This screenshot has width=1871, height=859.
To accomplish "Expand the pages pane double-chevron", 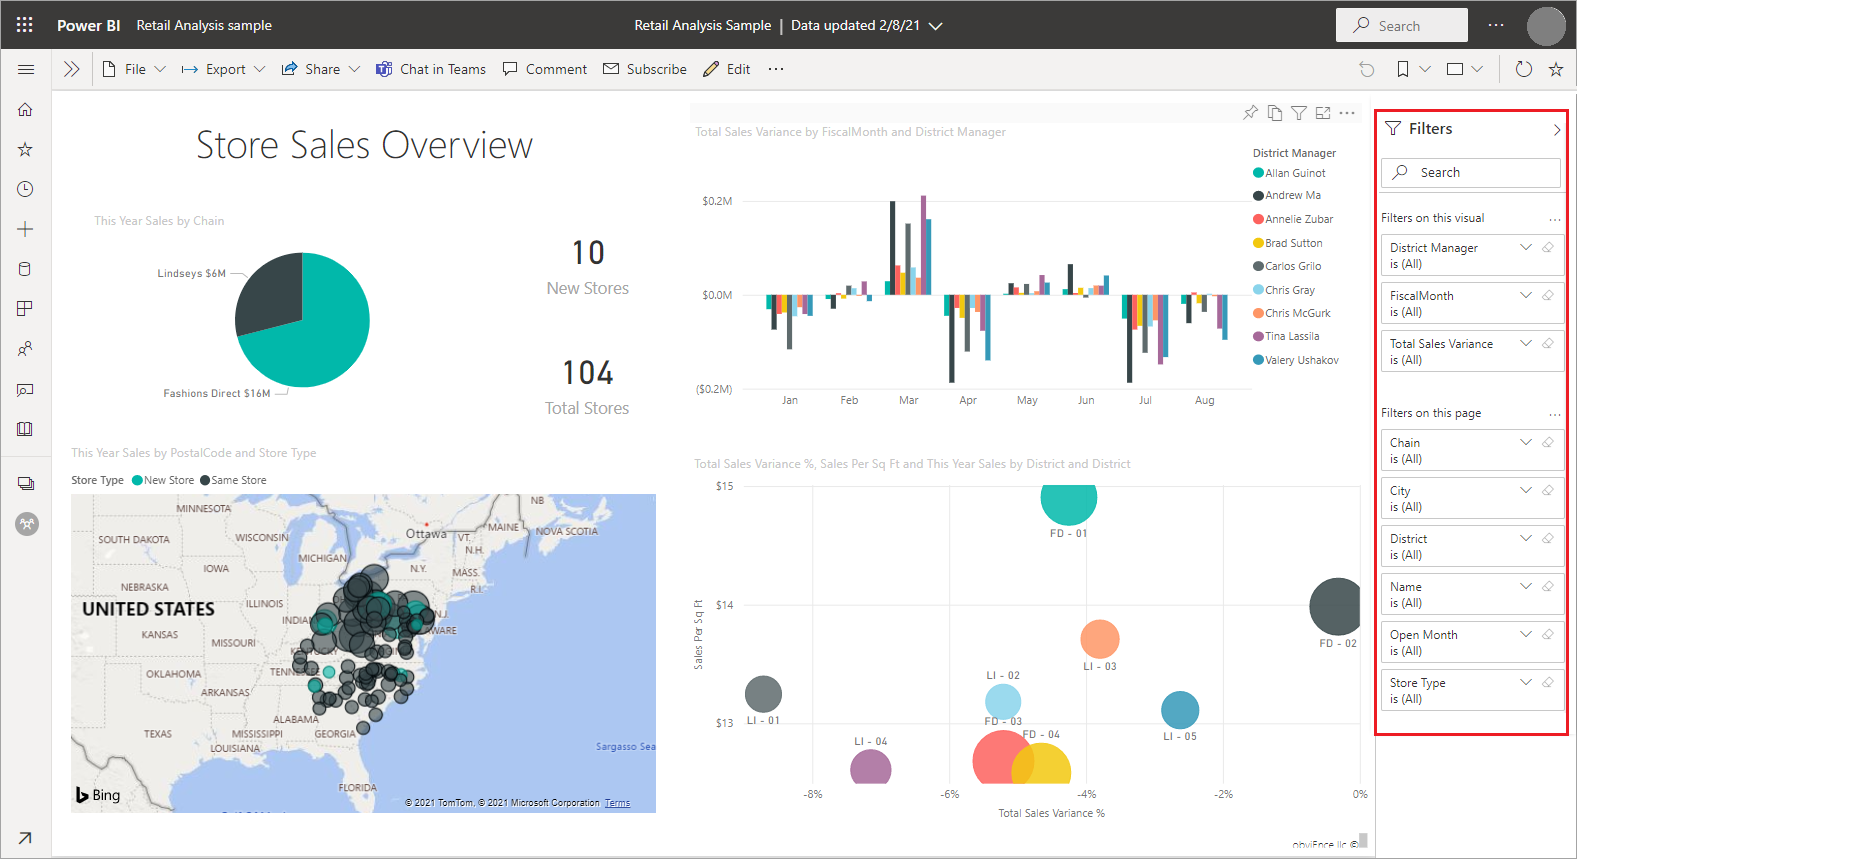I will click(x=71, y=69).
